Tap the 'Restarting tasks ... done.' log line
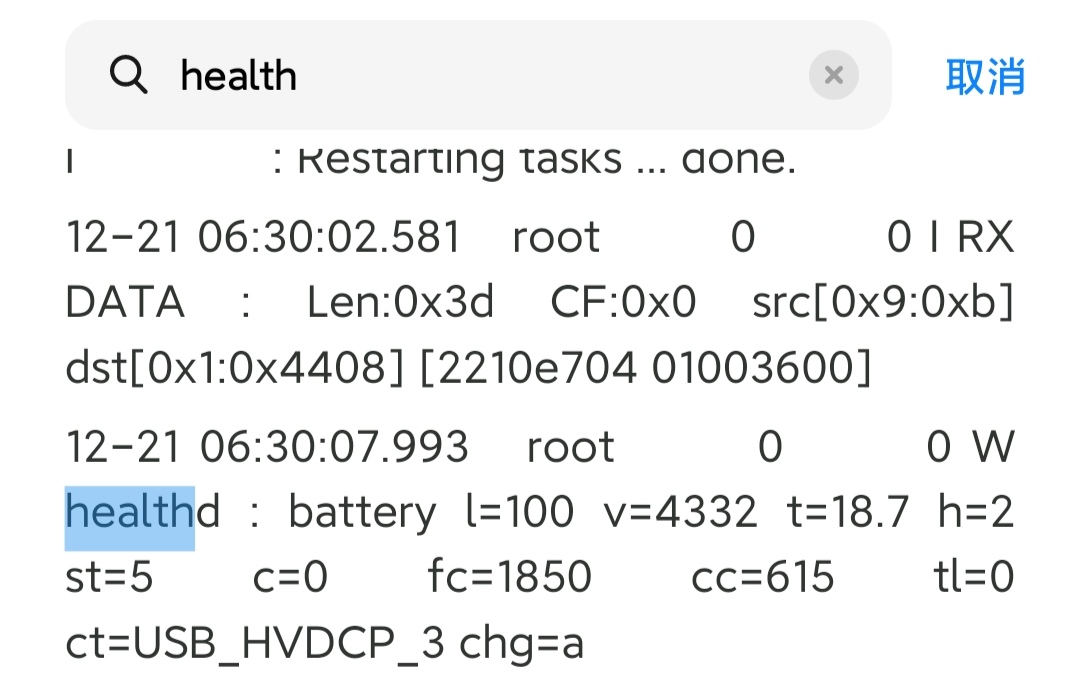Screen dimensions: 1080x684 point(546,160)
